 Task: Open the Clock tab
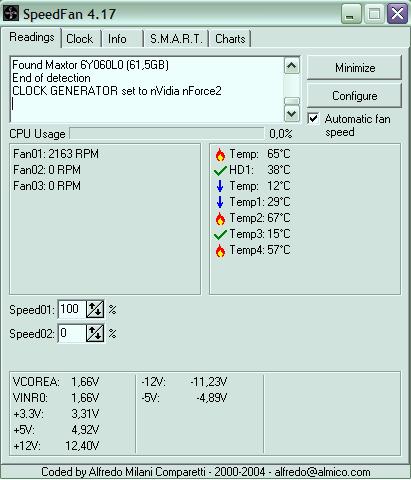(80, 39)
